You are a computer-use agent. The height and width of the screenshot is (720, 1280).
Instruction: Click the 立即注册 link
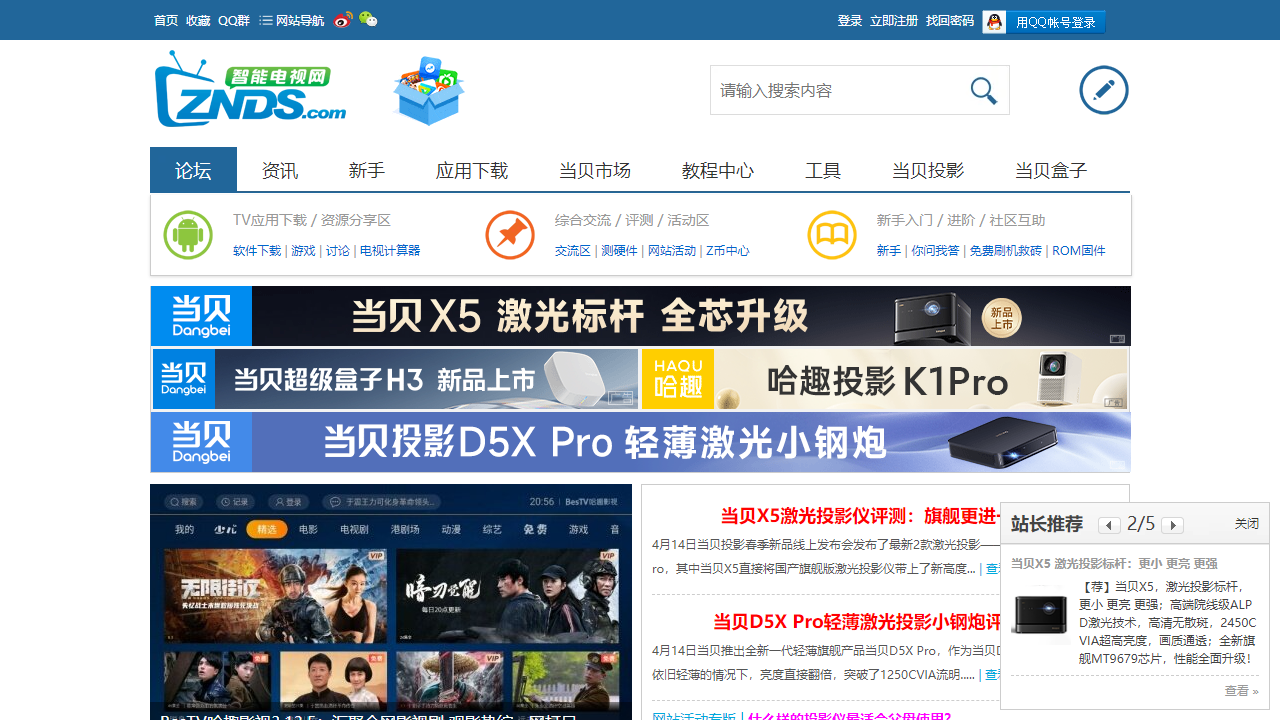[894, 20]
